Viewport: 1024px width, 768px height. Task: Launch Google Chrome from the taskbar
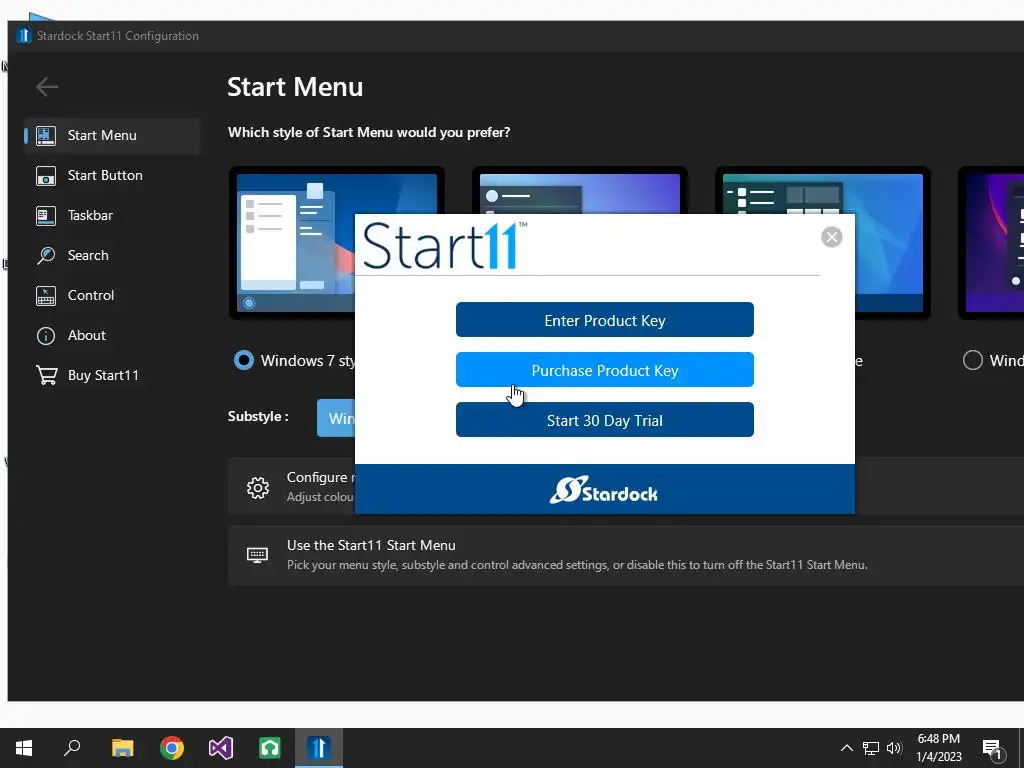coord(172,748)
